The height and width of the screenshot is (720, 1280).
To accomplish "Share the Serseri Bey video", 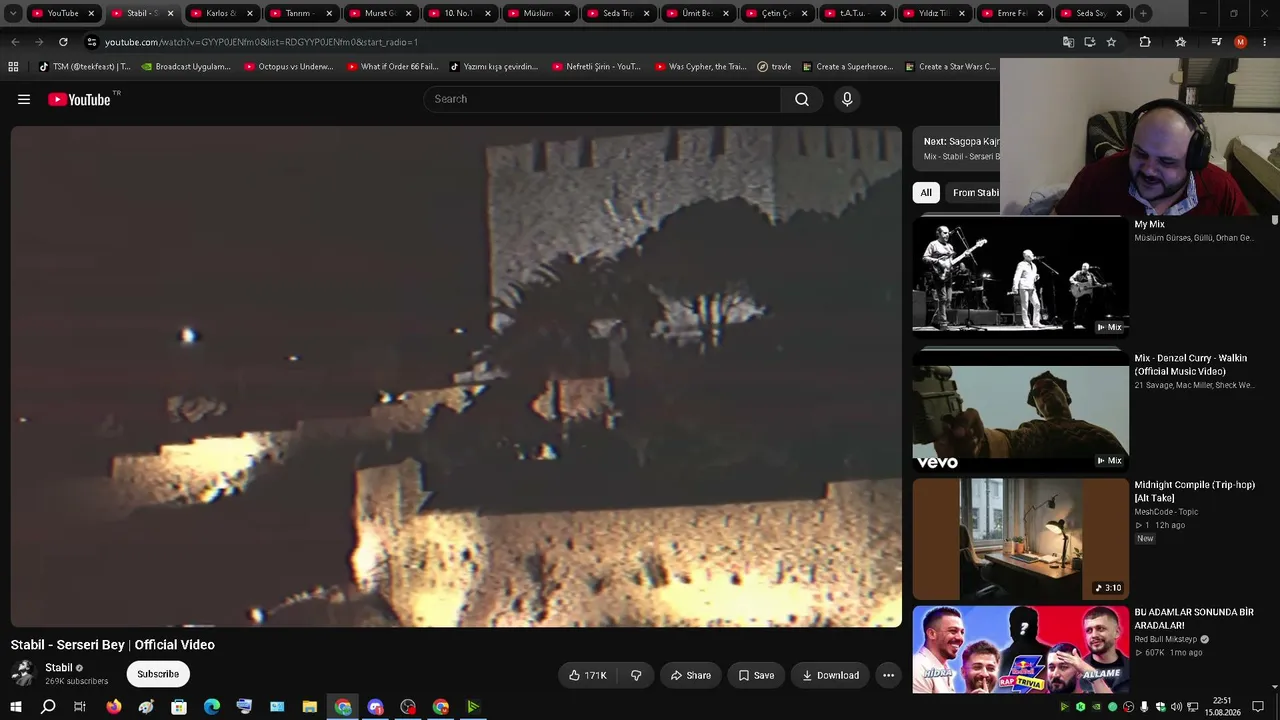I will [x=690, y=675].
